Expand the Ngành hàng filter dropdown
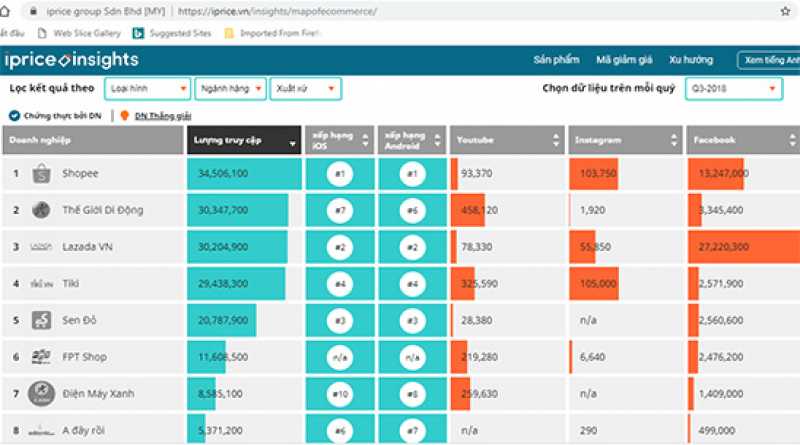This screenshot has width=800, height=445. pyautogui.click(x=230, y=89)
